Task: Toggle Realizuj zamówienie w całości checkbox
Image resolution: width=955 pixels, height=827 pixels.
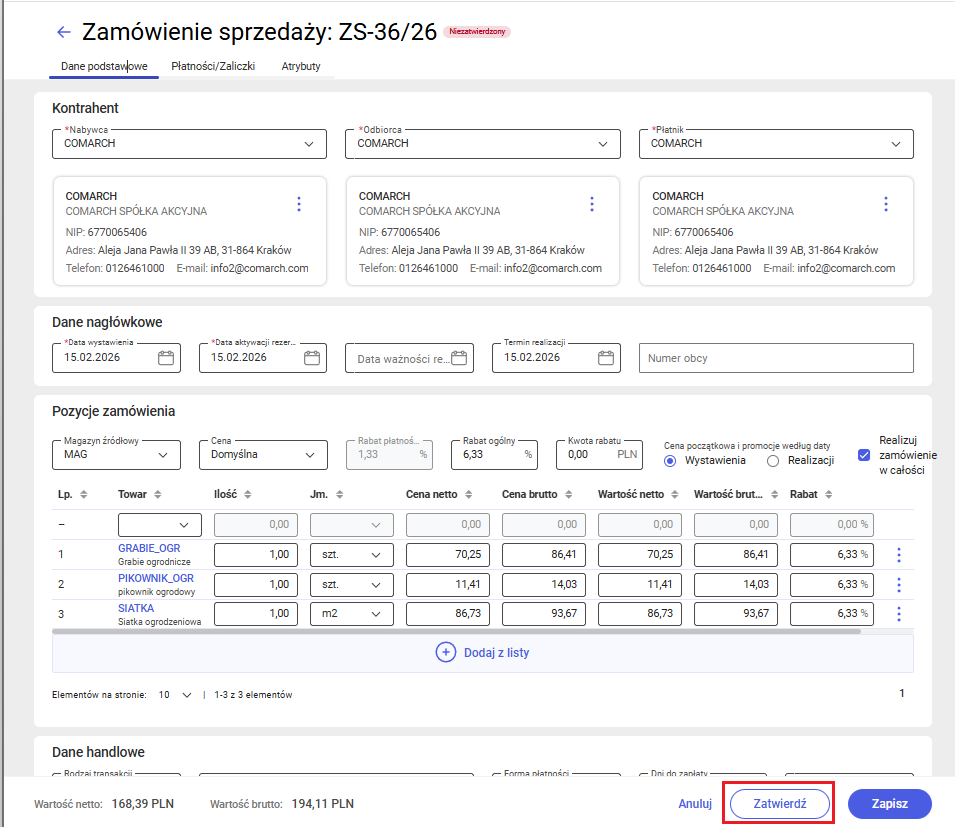Action: [863, 455]
